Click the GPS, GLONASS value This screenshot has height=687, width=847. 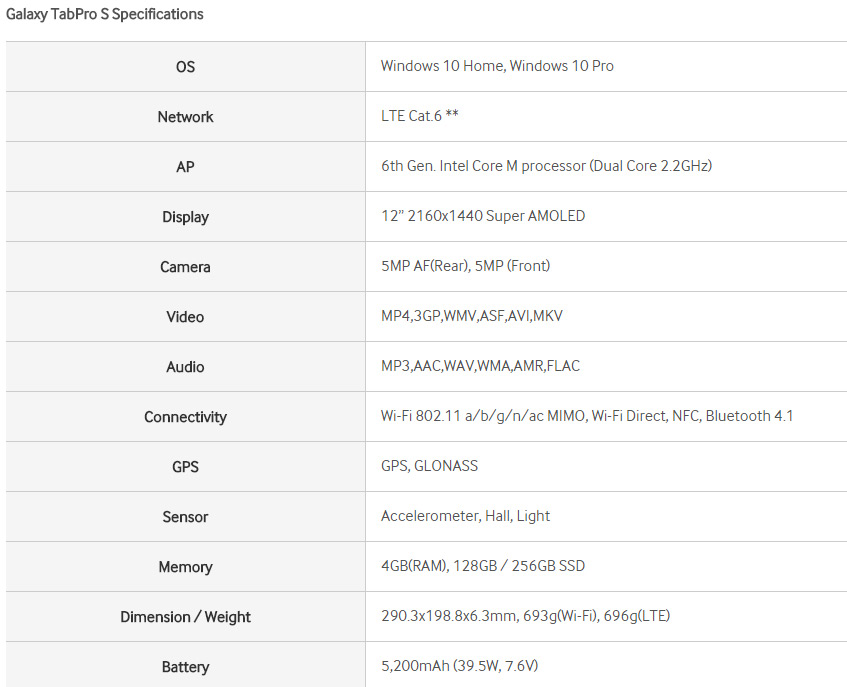429,466
